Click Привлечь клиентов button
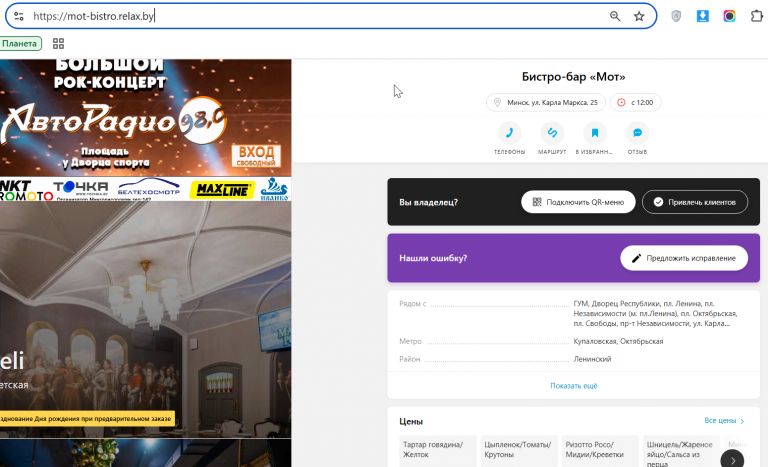The height and width of the screenshot is (467, 768). coord(695,202)
